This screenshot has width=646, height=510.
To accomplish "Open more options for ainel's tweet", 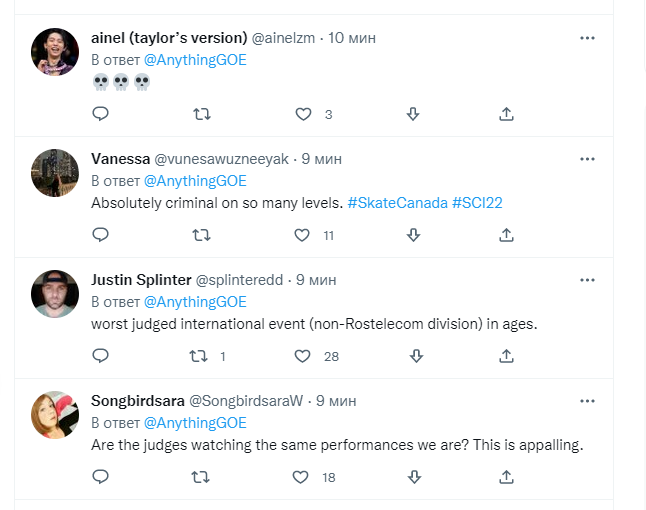I will coord(588,38).
